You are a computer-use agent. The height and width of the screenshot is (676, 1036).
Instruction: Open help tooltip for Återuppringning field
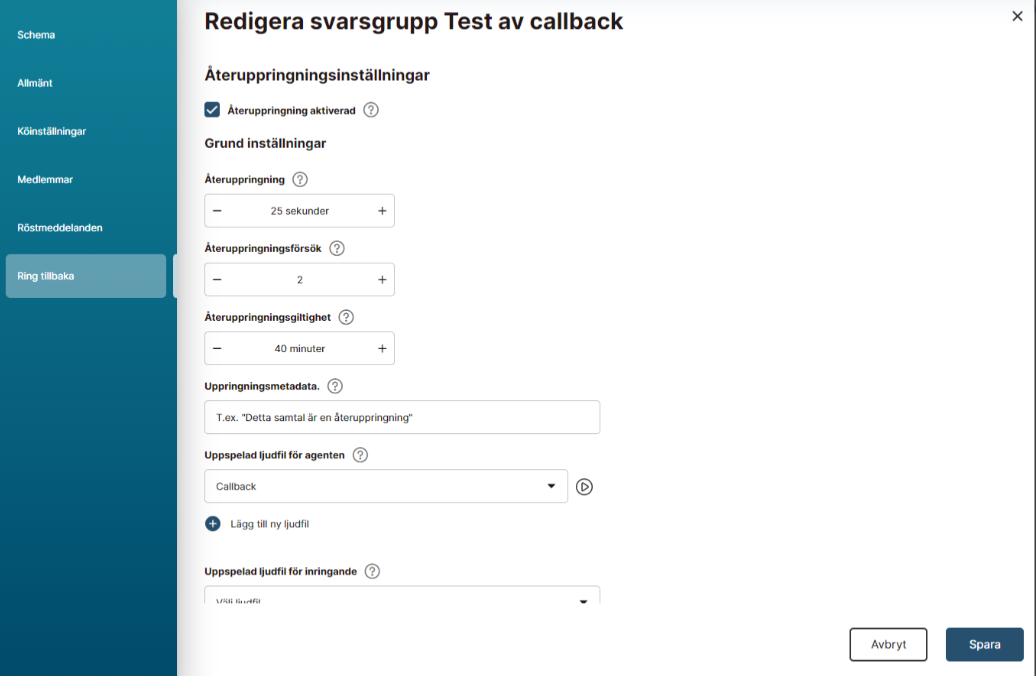click(x=300, y=180)
